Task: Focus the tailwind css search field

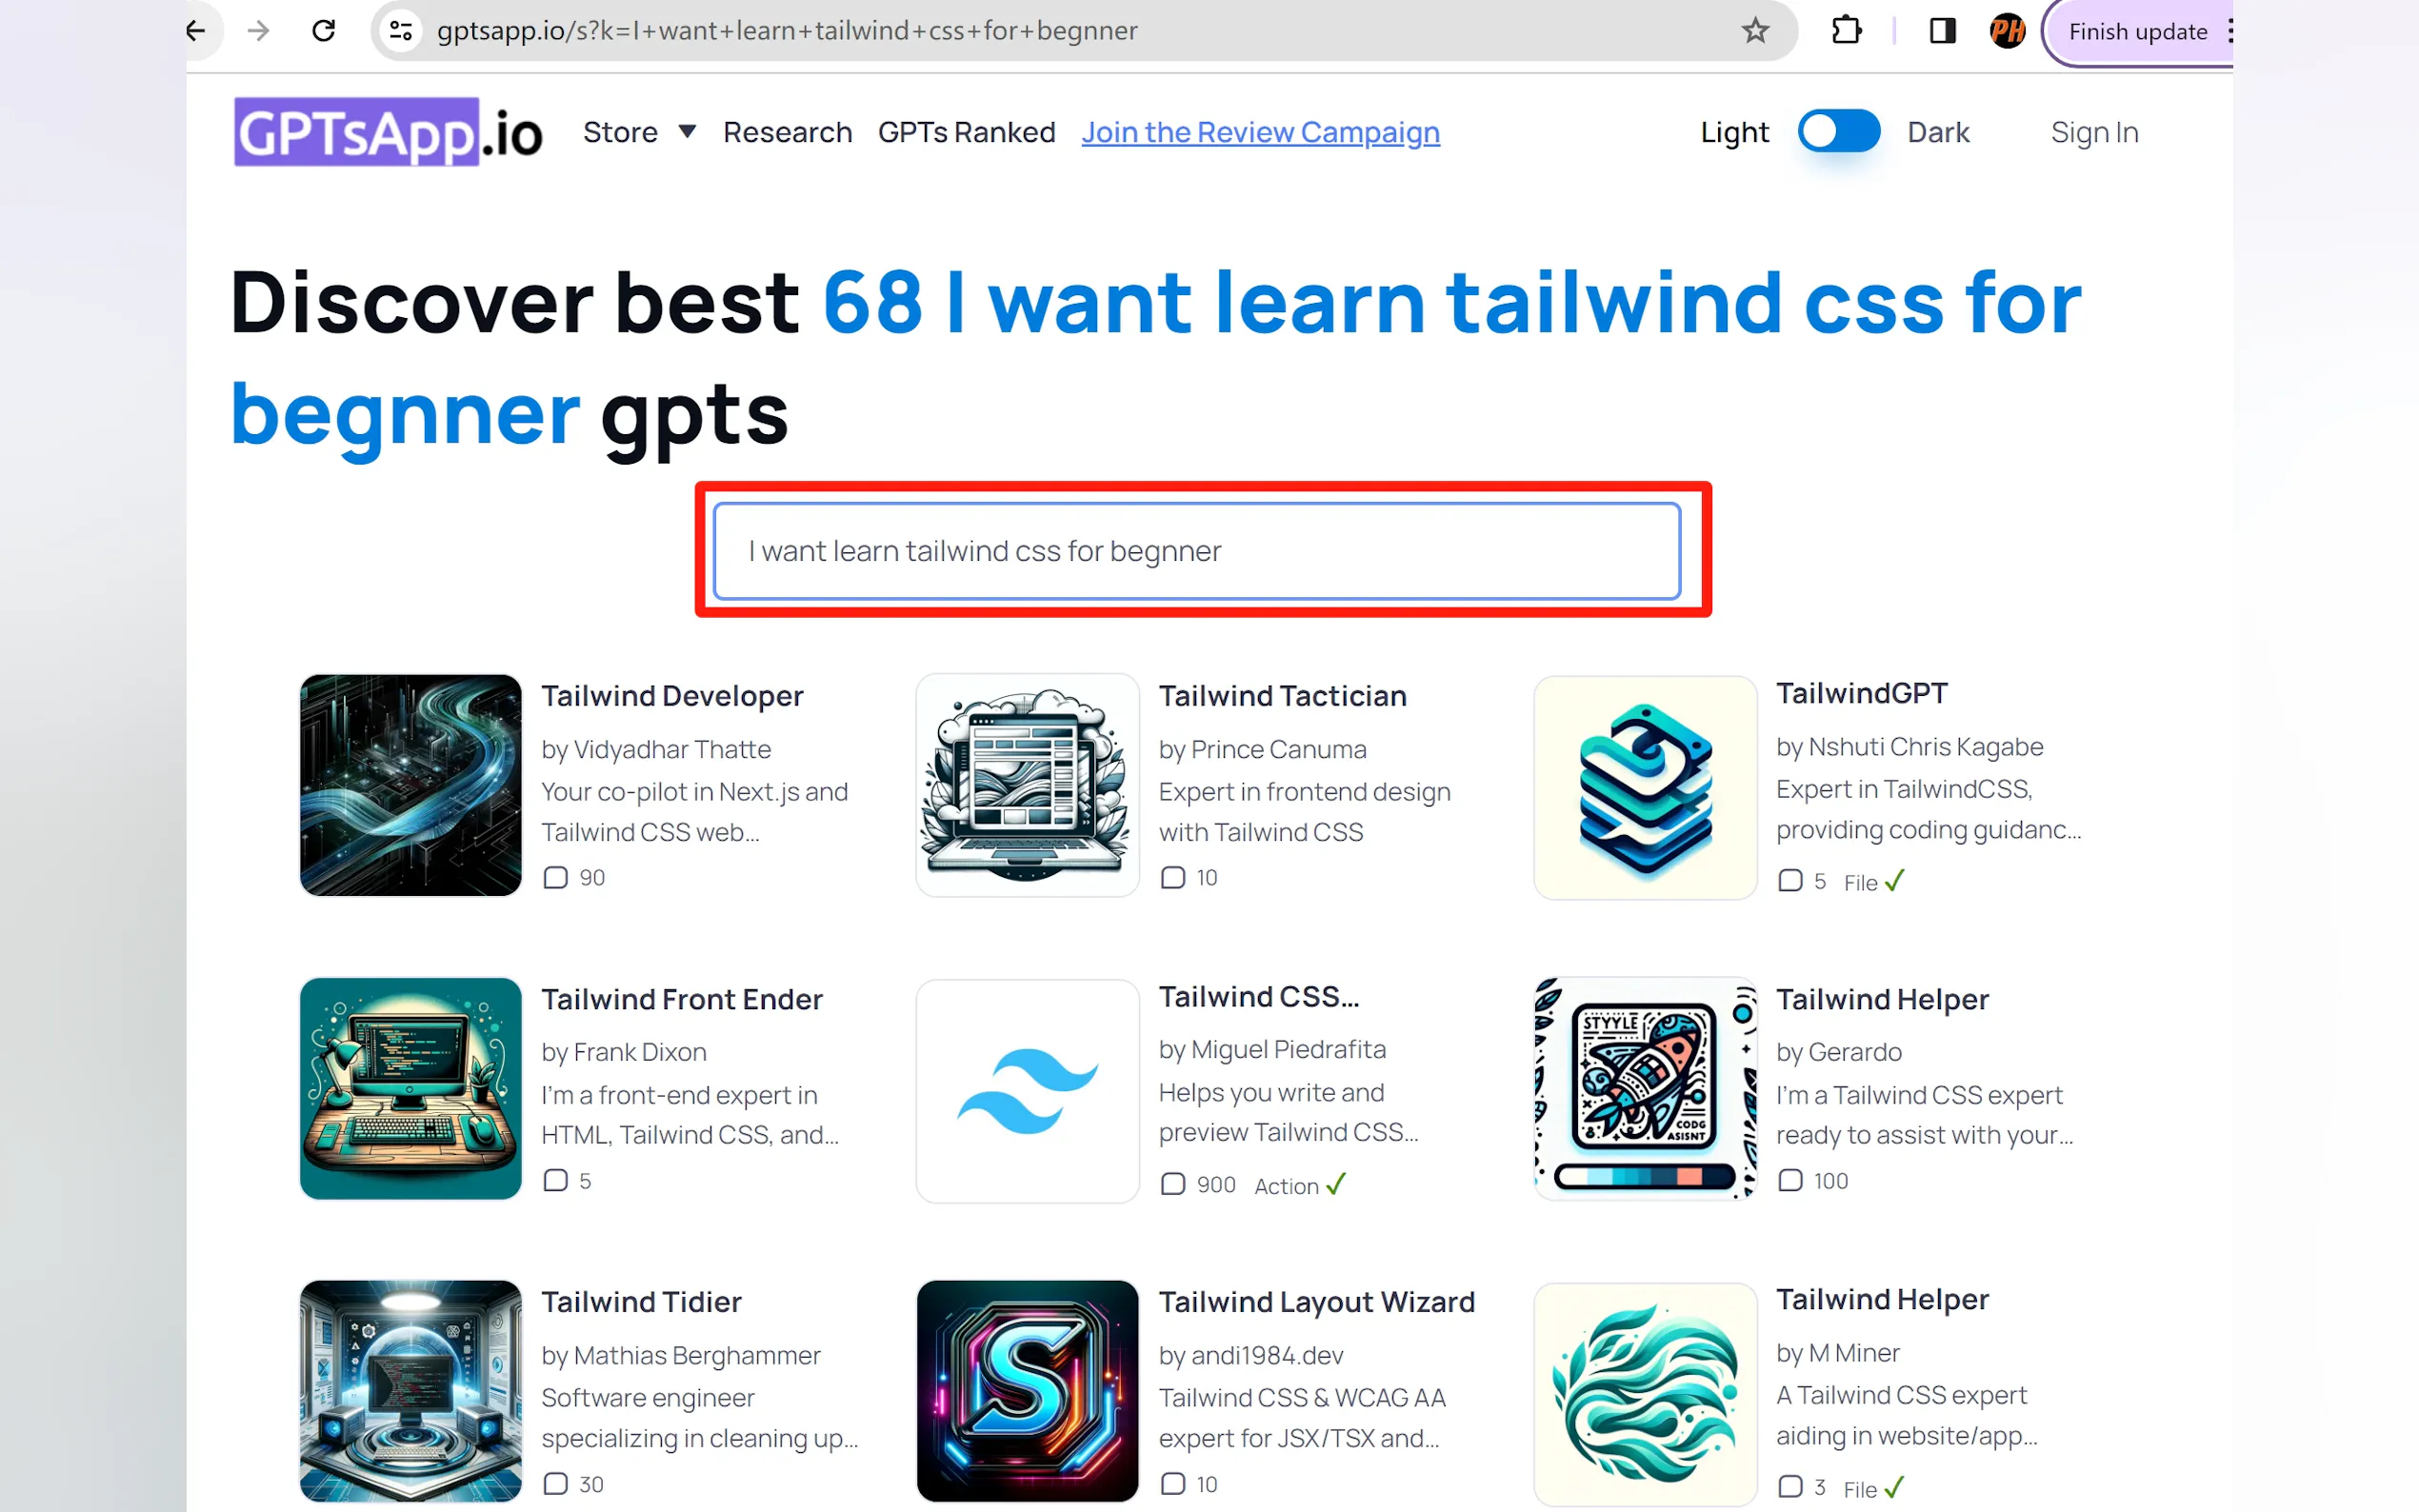Action: pos(1196,551)
